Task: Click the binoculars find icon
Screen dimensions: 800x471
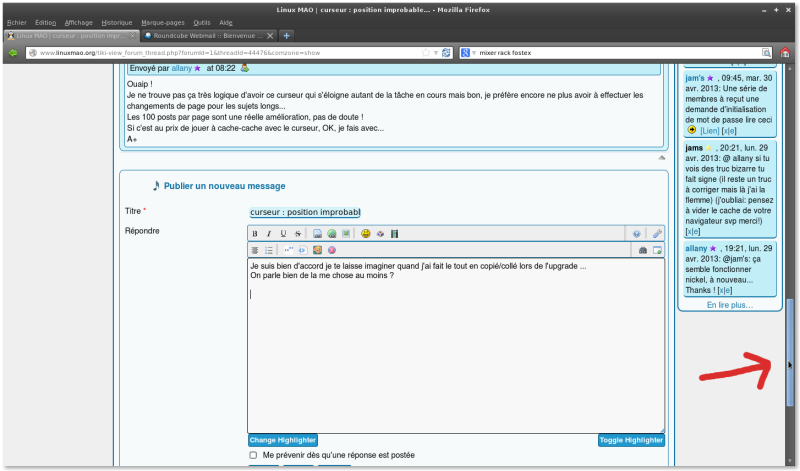Action: (643, 250)
